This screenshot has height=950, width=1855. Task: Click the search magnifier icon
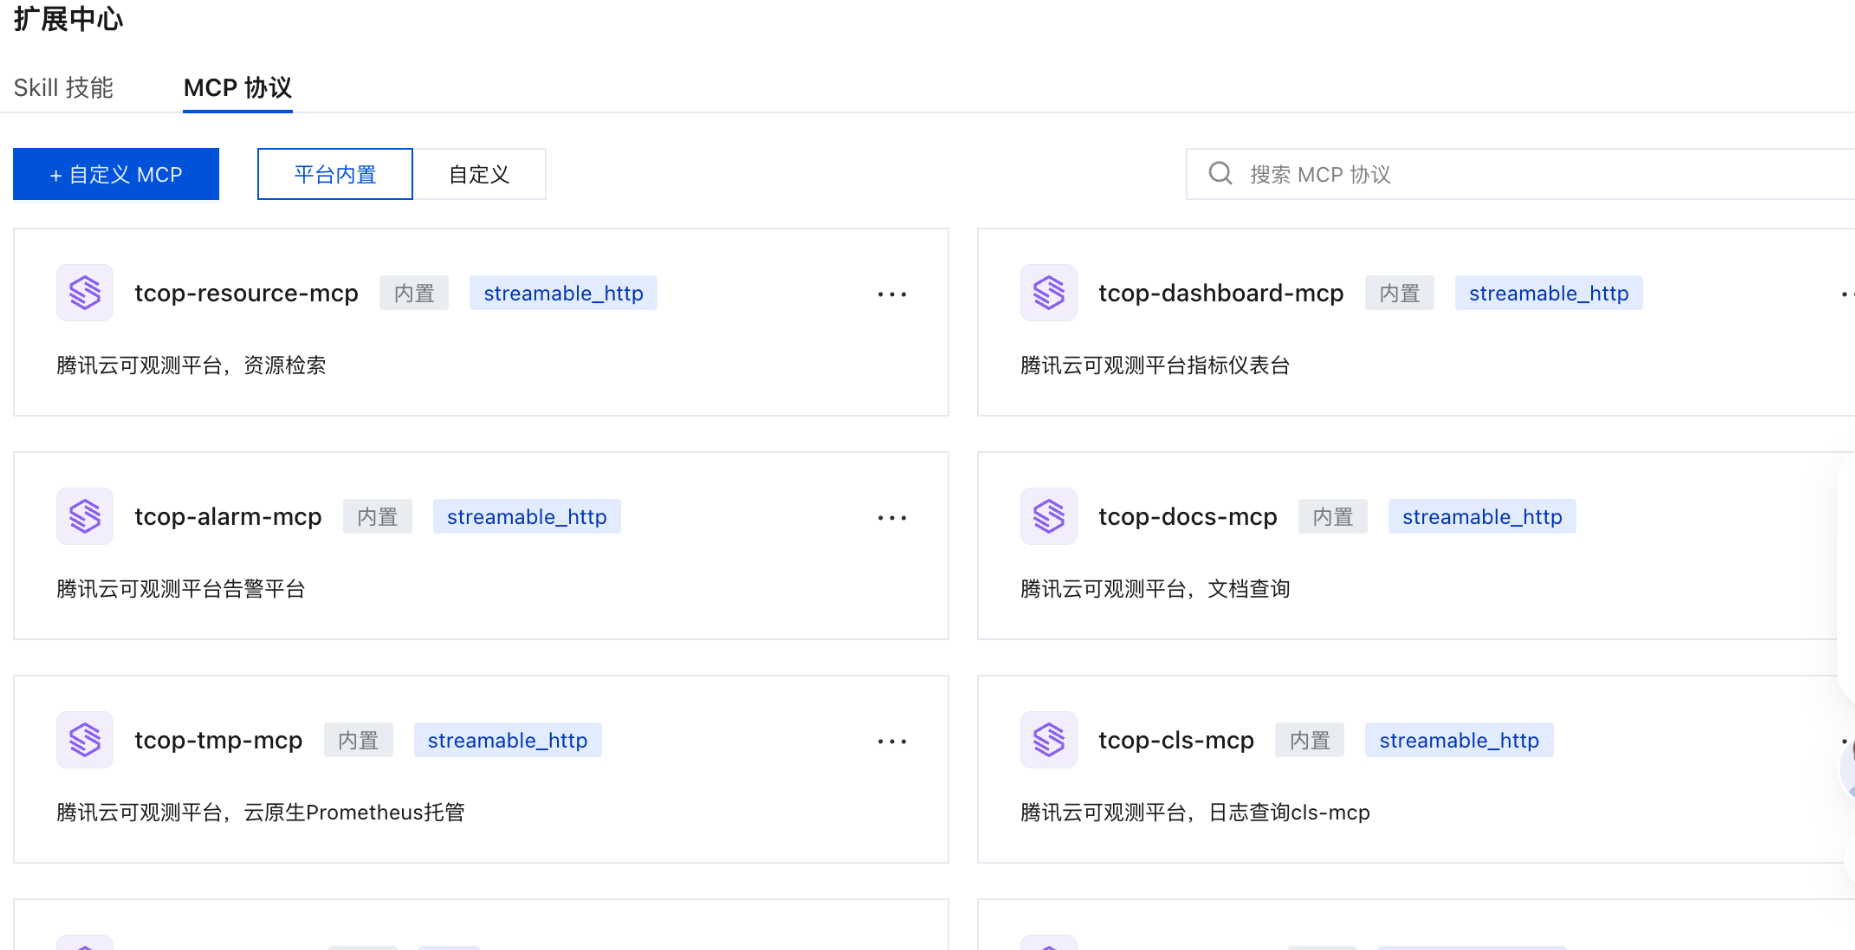click(x=1220, y=174)
